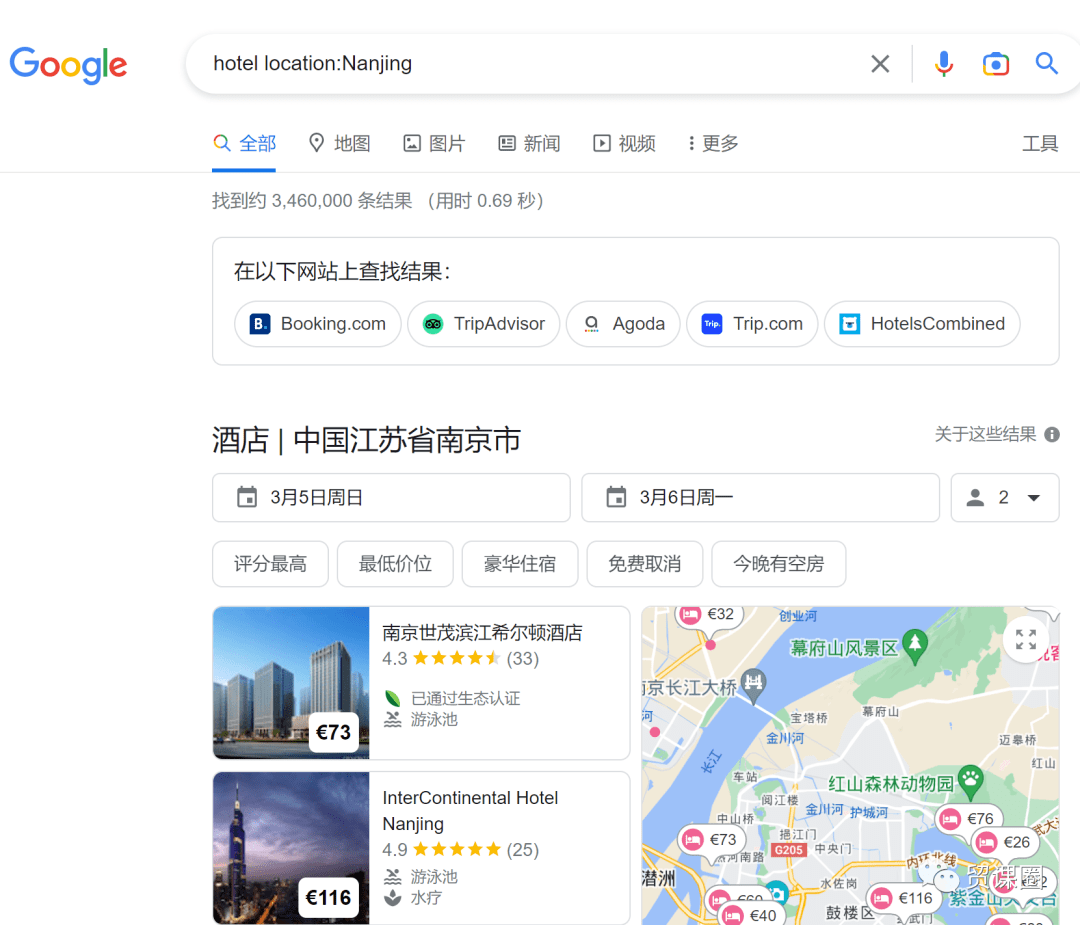Click the €40 map price pin
The width and height of the screenshot is (1080, 925).
pos(750,915)
